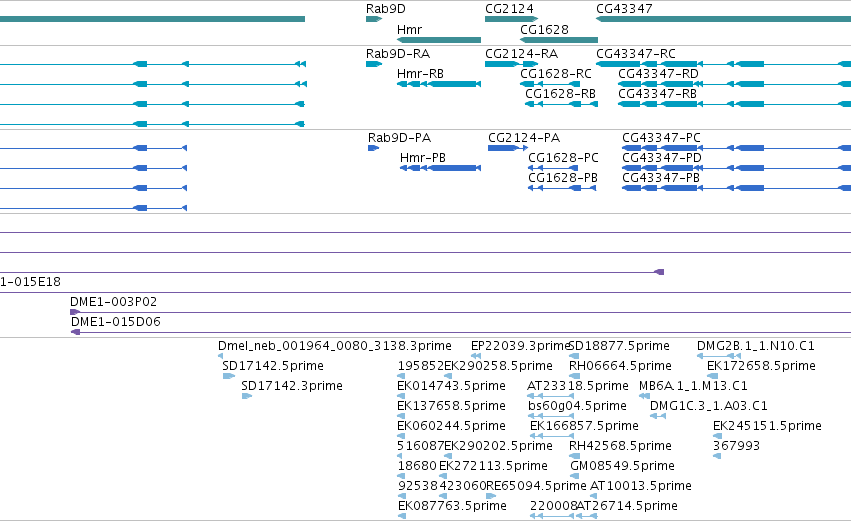
Task: Click the CG1628 gene label
Action: [544, 29]
